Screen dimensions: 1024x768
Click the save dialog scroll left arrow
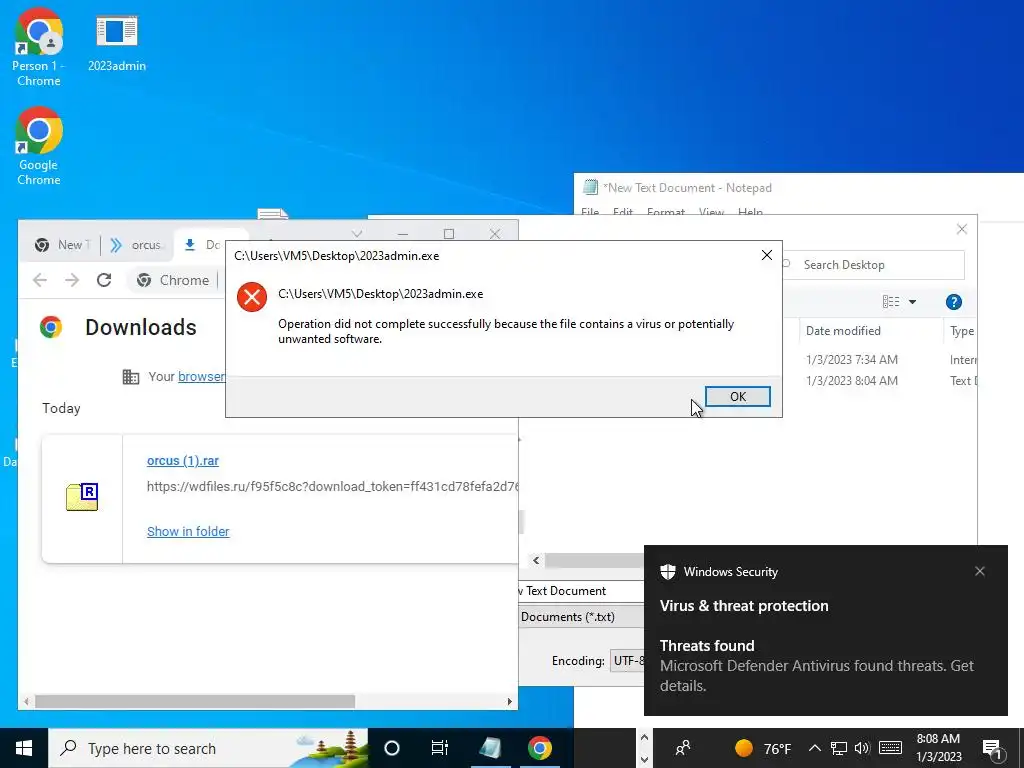tap(536, 560)
